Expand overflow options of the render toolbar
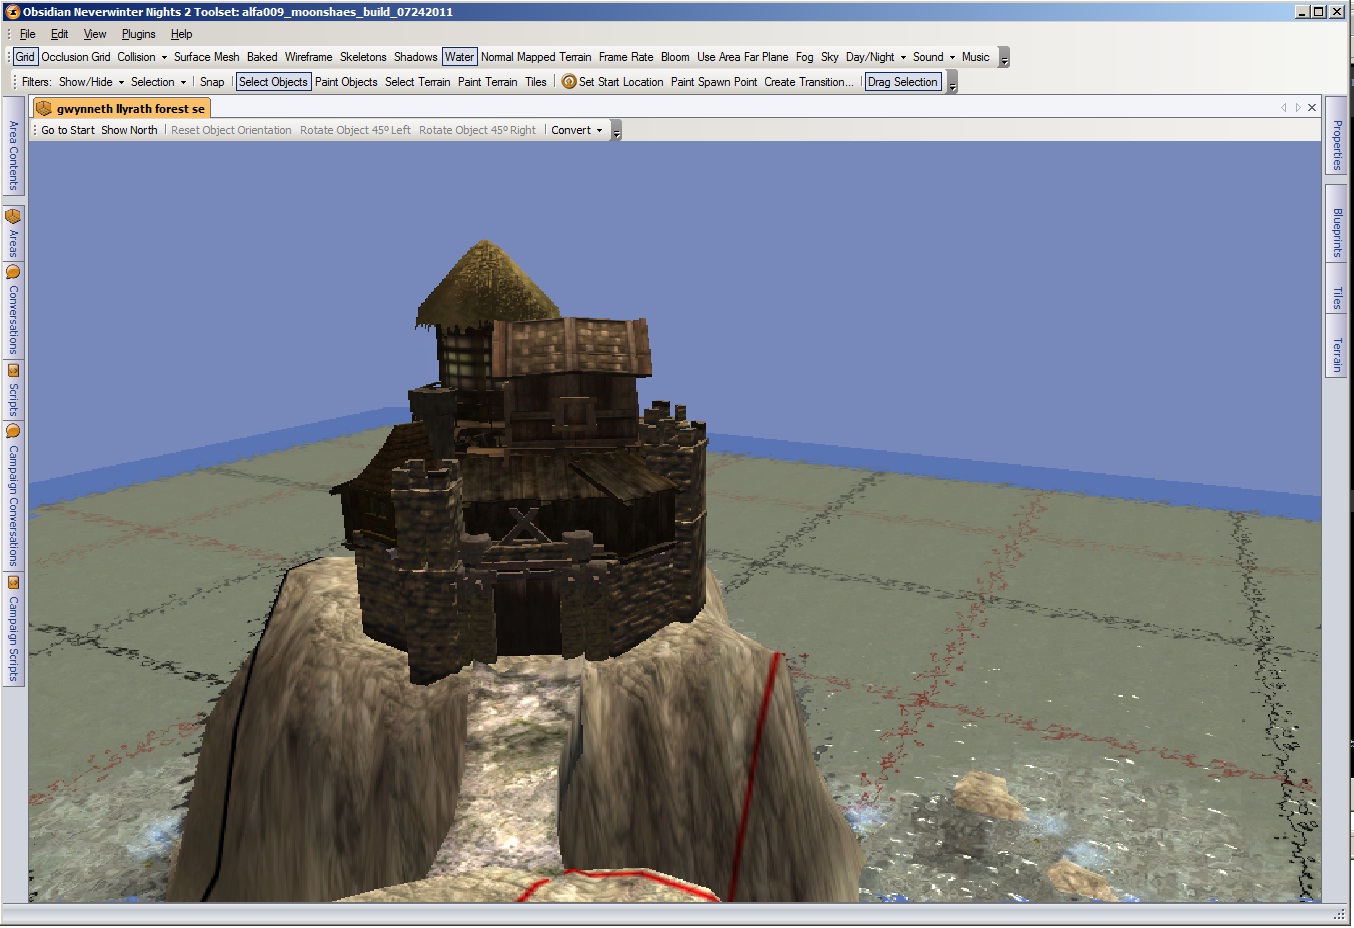The width and height of the screenshot is (1354, 928). [x=1004, y=58]
